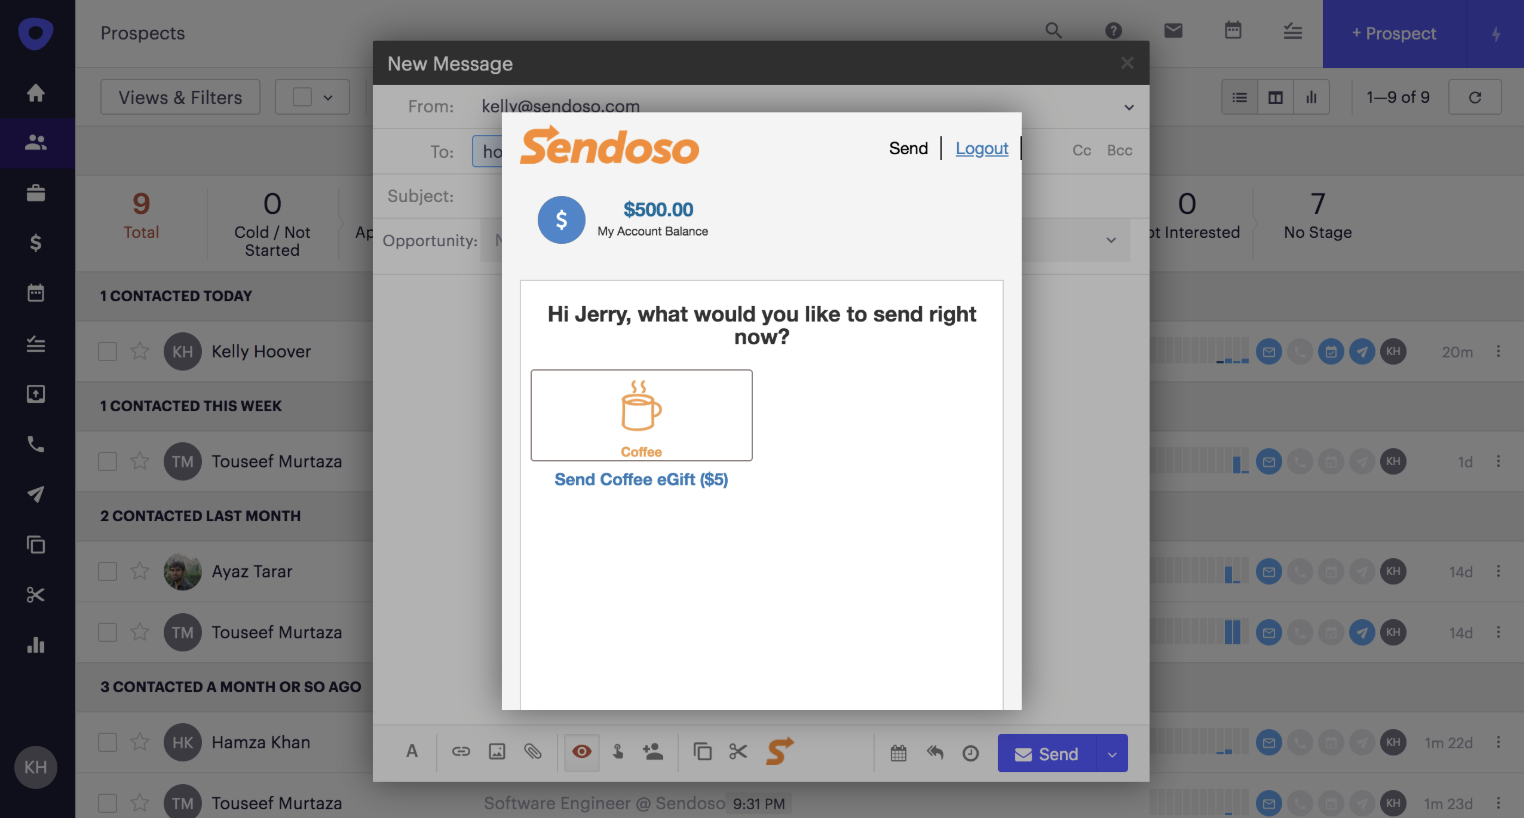Click the Logout link in Sendoso
The width and height of the screenshot is (1524, 818).
pos(982,148)
